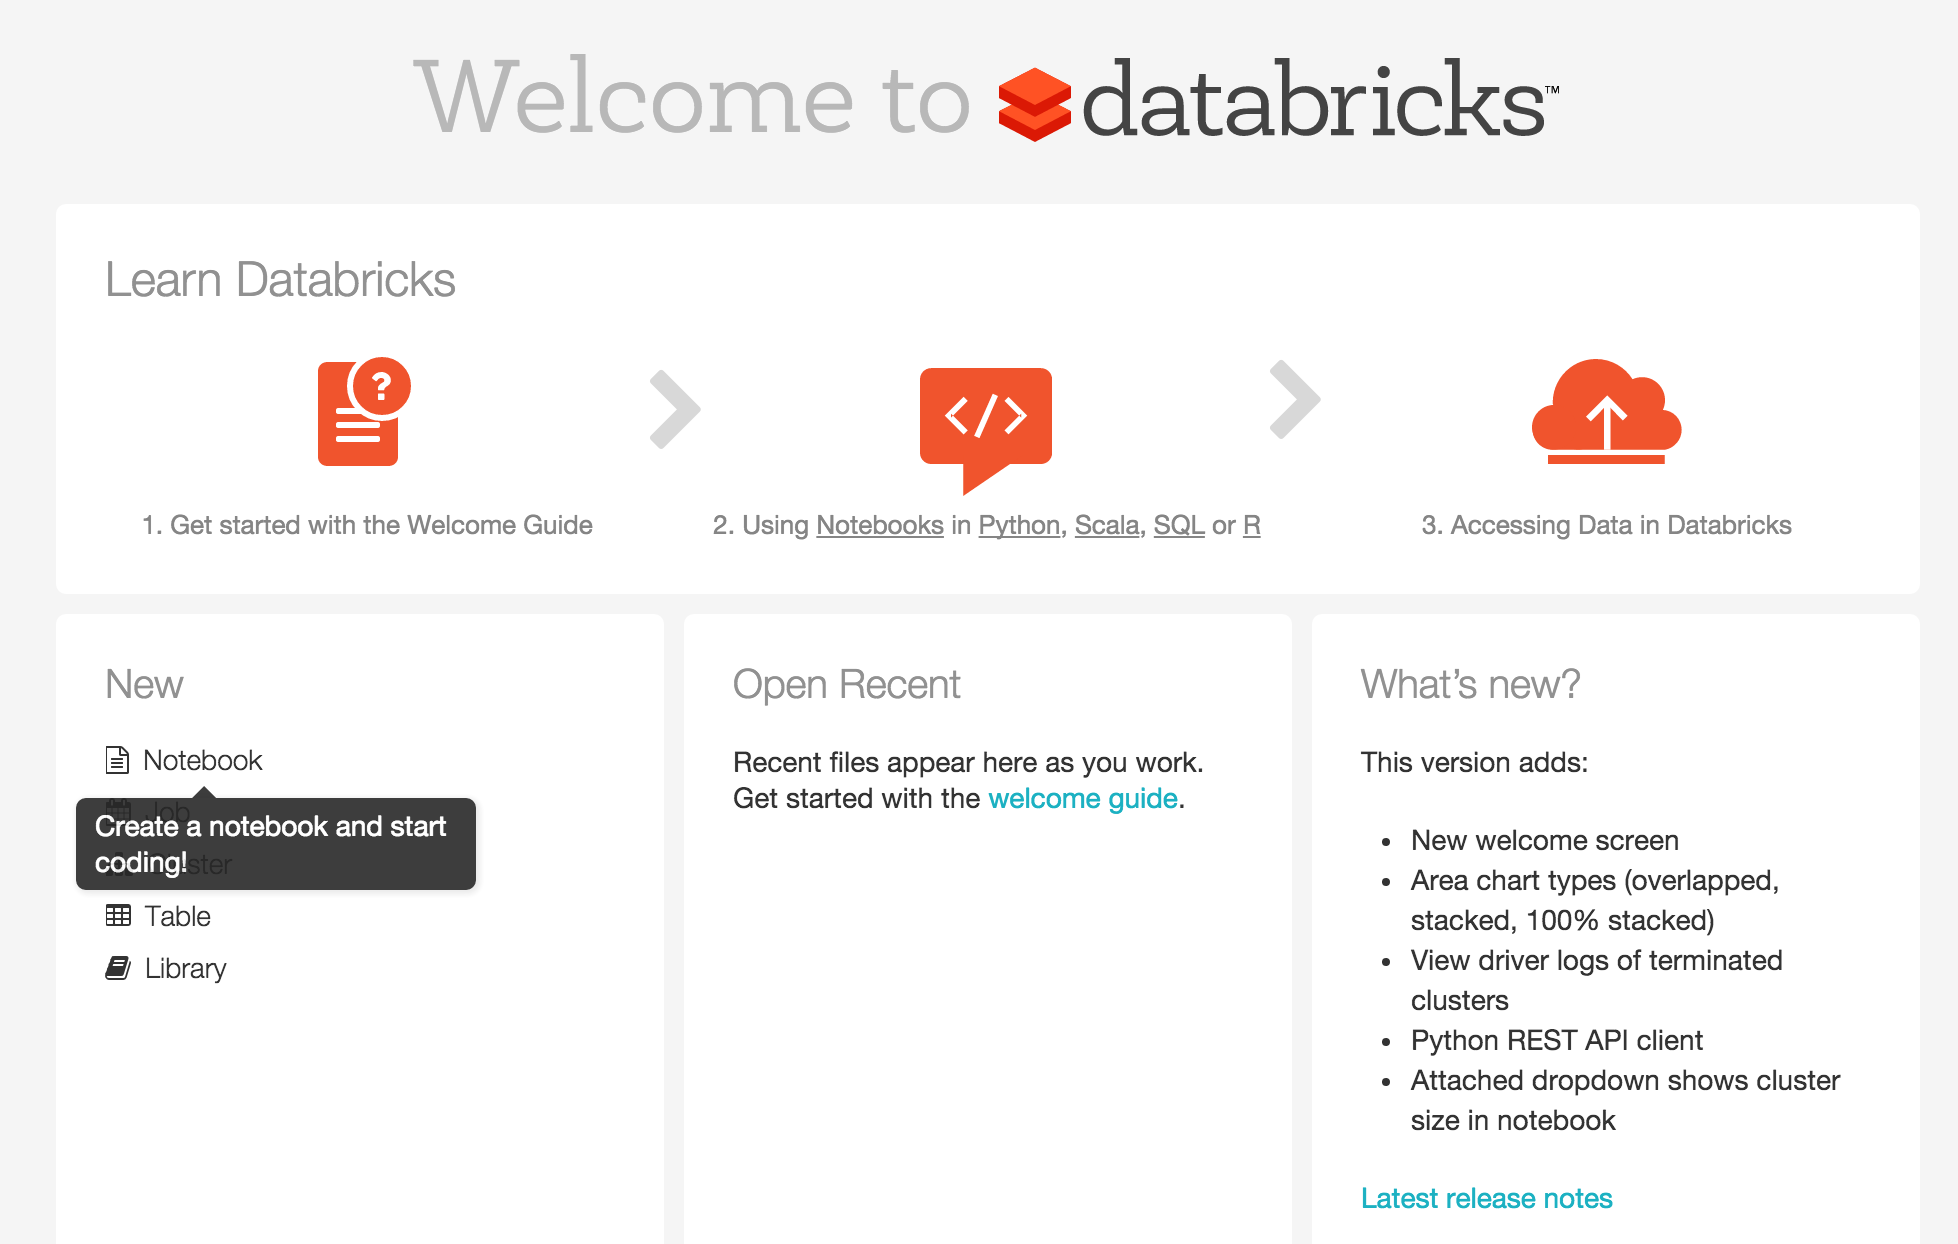Open the Scala notebook guide link

(x=1106, y=525)
